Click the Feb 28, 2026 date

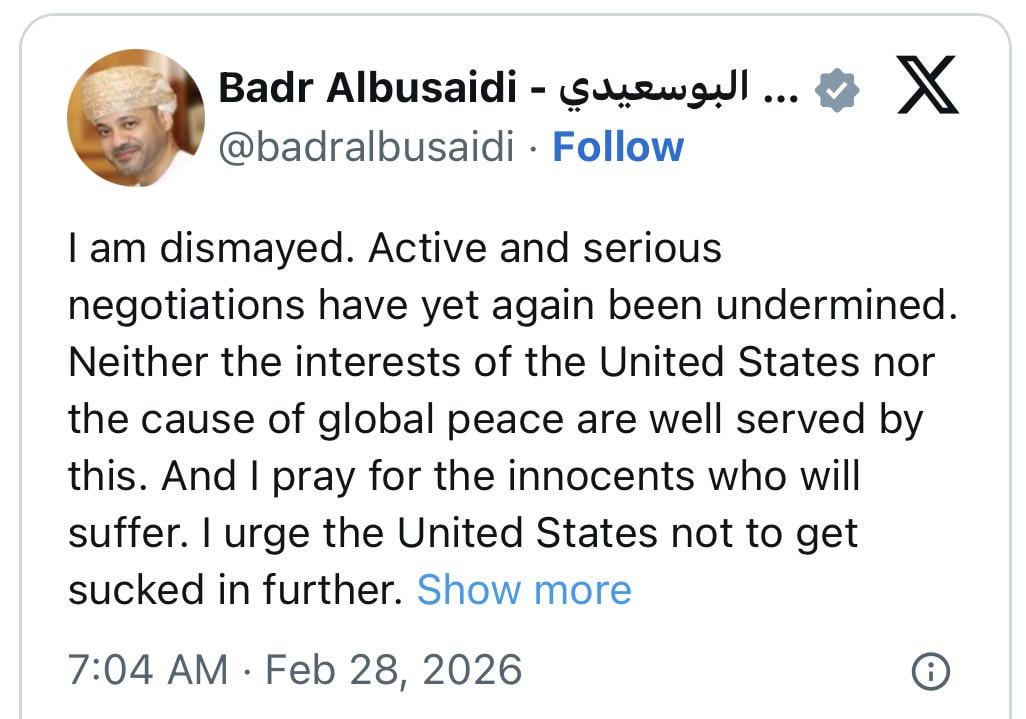point(394,669)
